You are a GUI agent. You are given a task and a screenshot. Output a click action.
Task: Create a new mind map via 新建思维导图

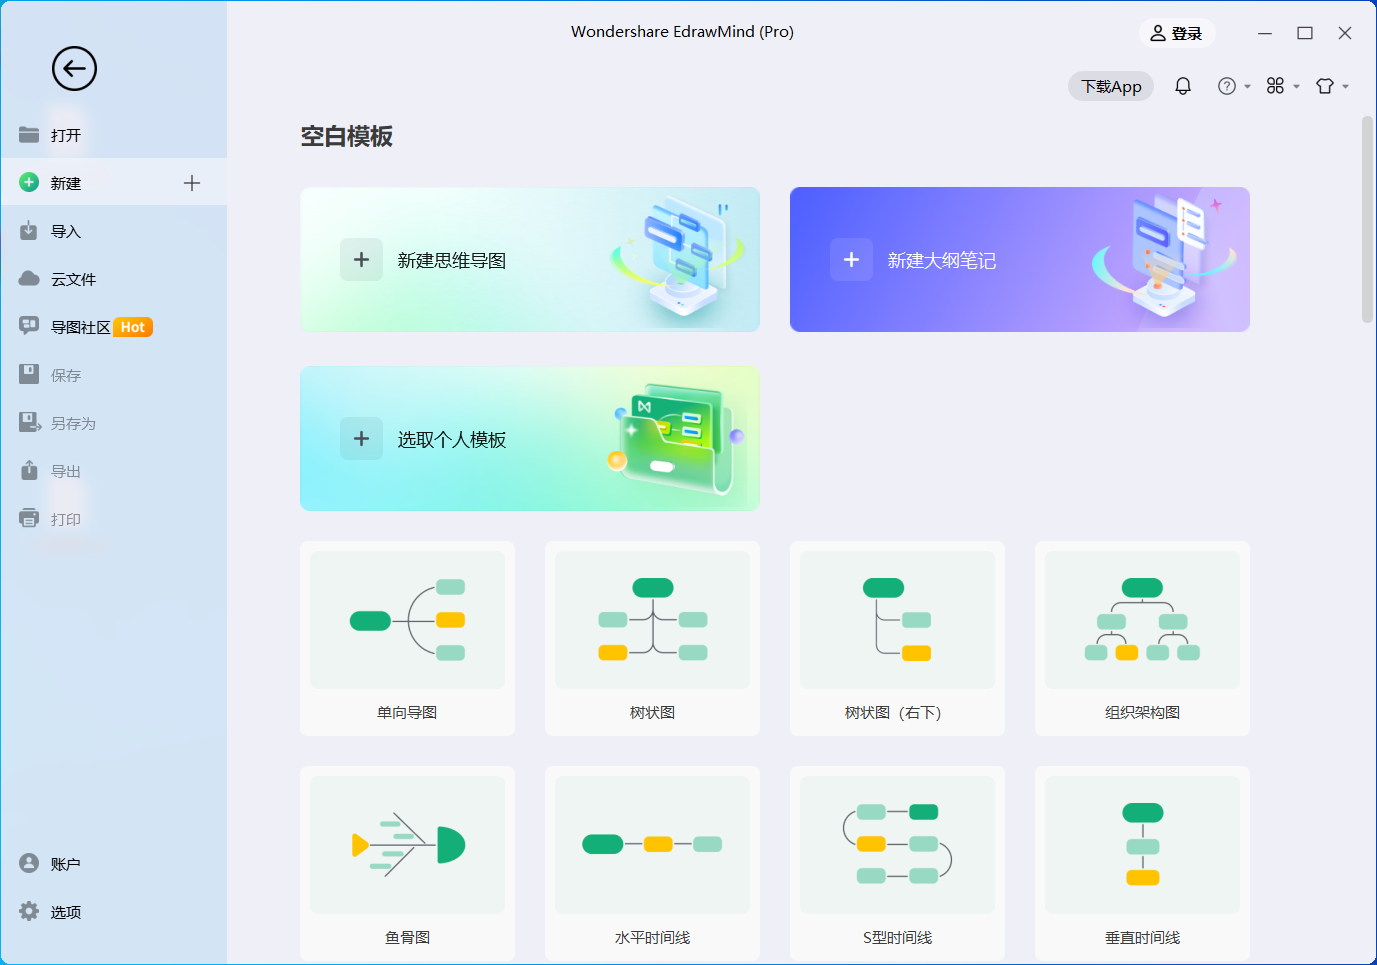530,260
